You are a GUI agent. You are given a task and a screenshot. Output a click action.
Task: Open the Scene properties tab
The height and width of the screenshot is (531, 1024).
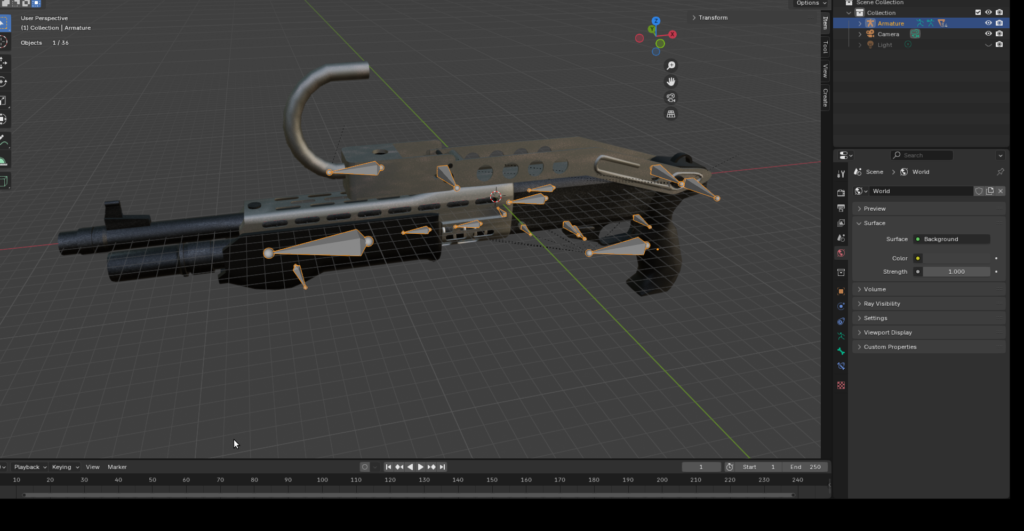pos(841,238)
